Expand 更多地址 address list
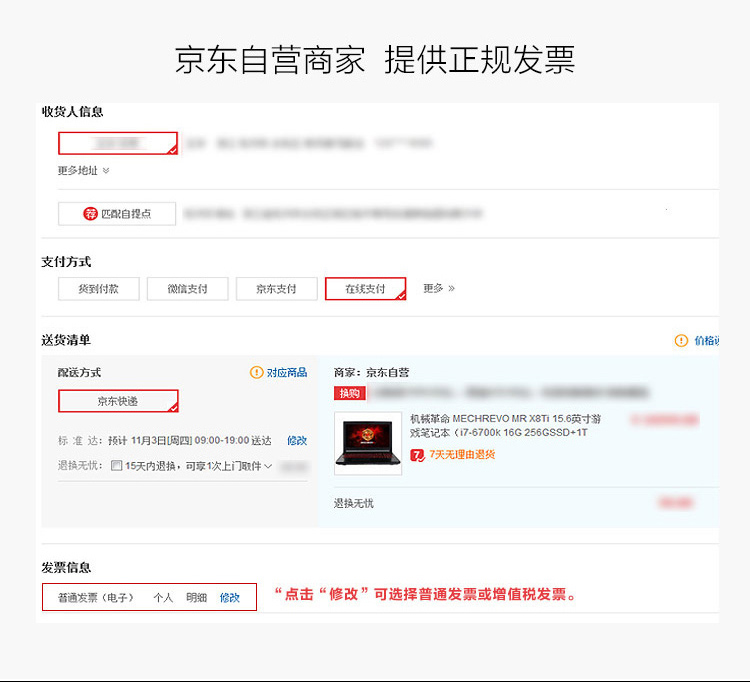The height and width of the screenshot is (682, 750). click(x=84, y=171)
